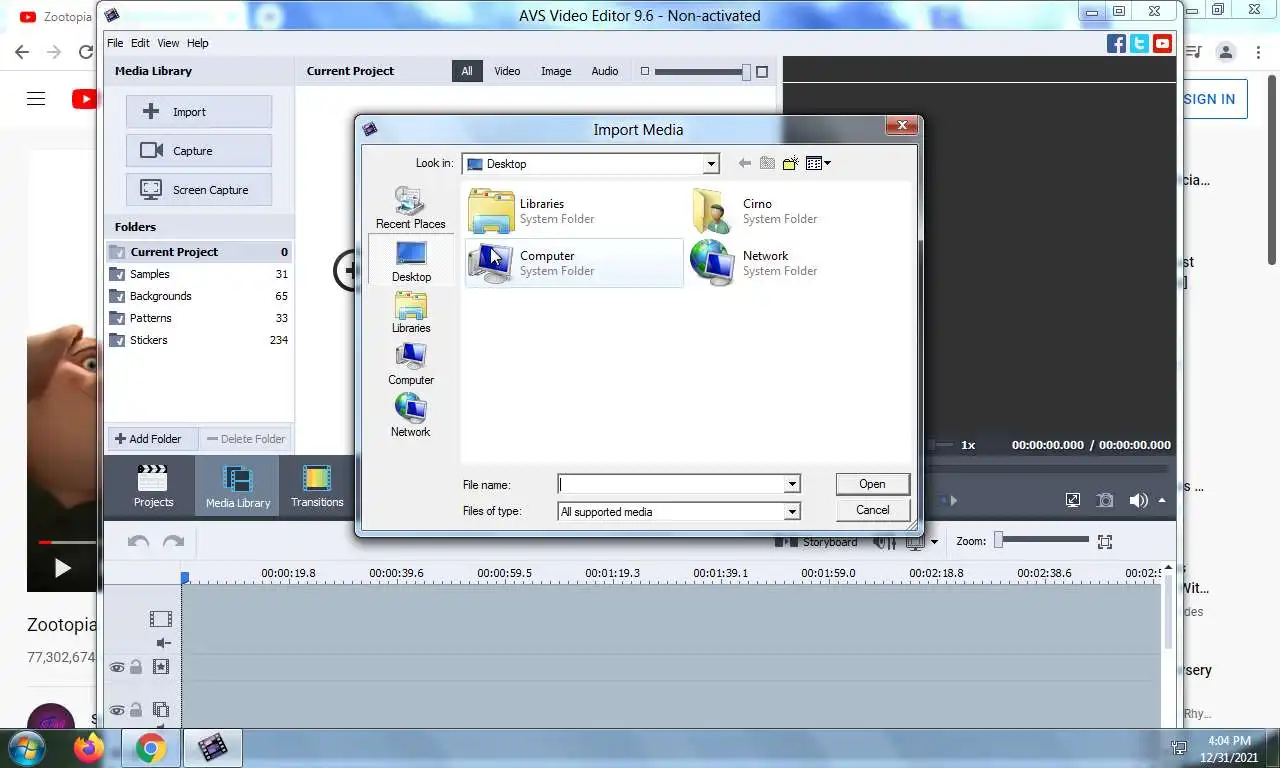
Task: Open Libraries in the dialog places sidebar
Action: coord(411,312)
